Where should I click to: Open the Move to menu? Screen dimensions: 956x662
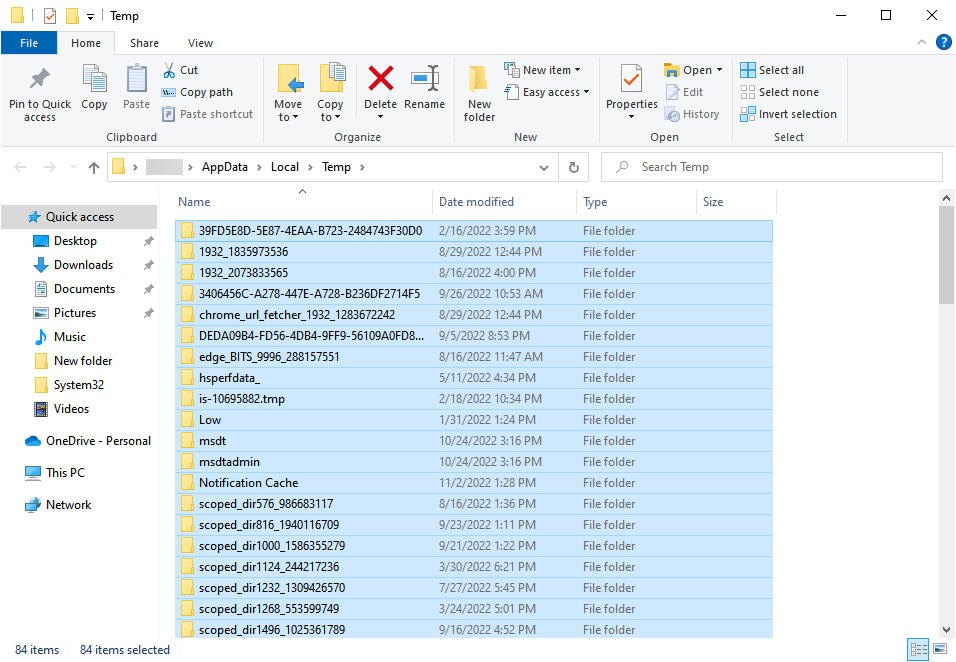click(288, 93)
